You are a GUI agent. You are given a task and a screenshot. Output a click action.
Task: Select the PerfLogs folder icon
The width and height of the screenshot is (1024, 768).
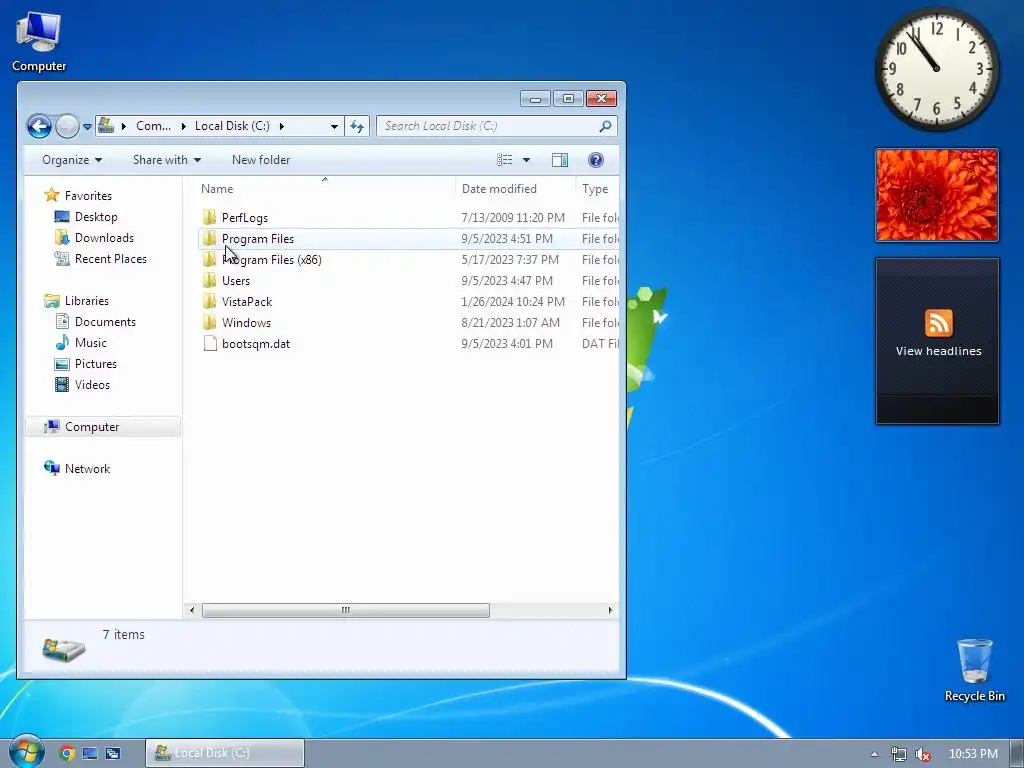(x=210, y=217)
